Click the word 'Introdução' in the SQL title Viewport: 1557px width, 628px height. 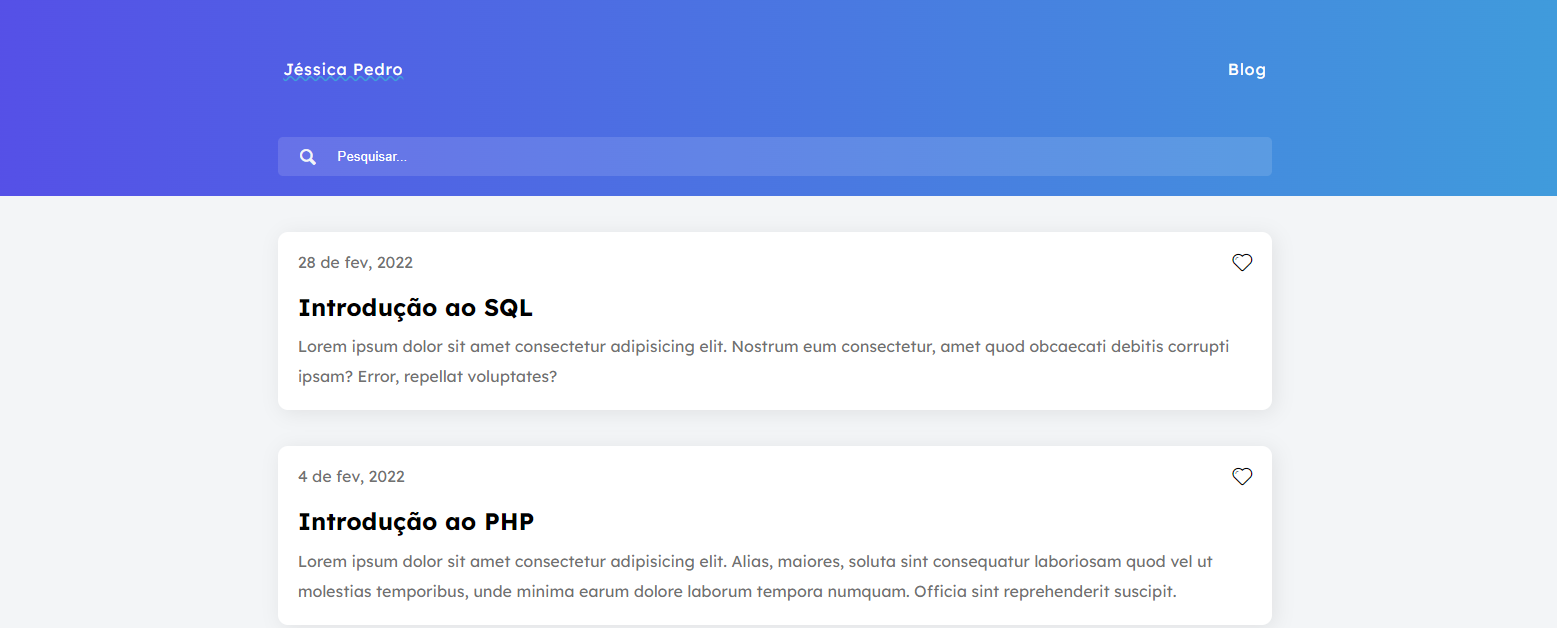coord(355,308)
